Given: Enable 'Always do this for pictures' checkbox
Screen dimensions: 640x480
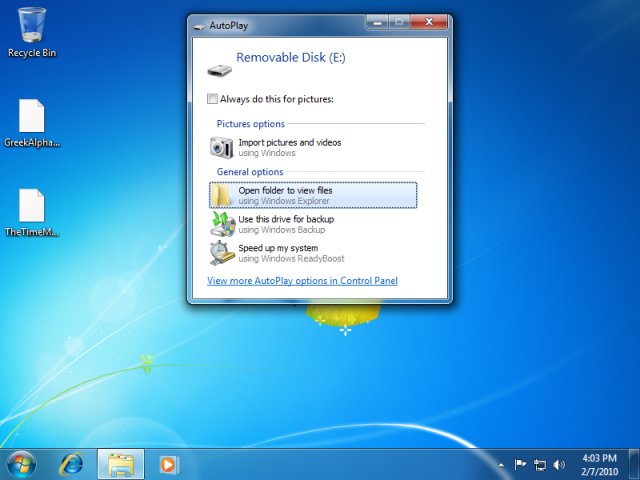Looking at the screenshot, I should 212,99.
